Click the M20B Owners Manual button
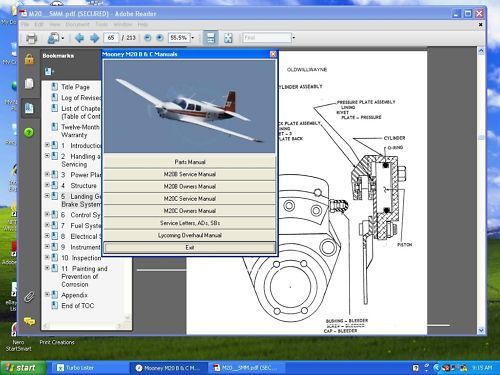This screenshot has width=500, height=375. tap(190, 187)
